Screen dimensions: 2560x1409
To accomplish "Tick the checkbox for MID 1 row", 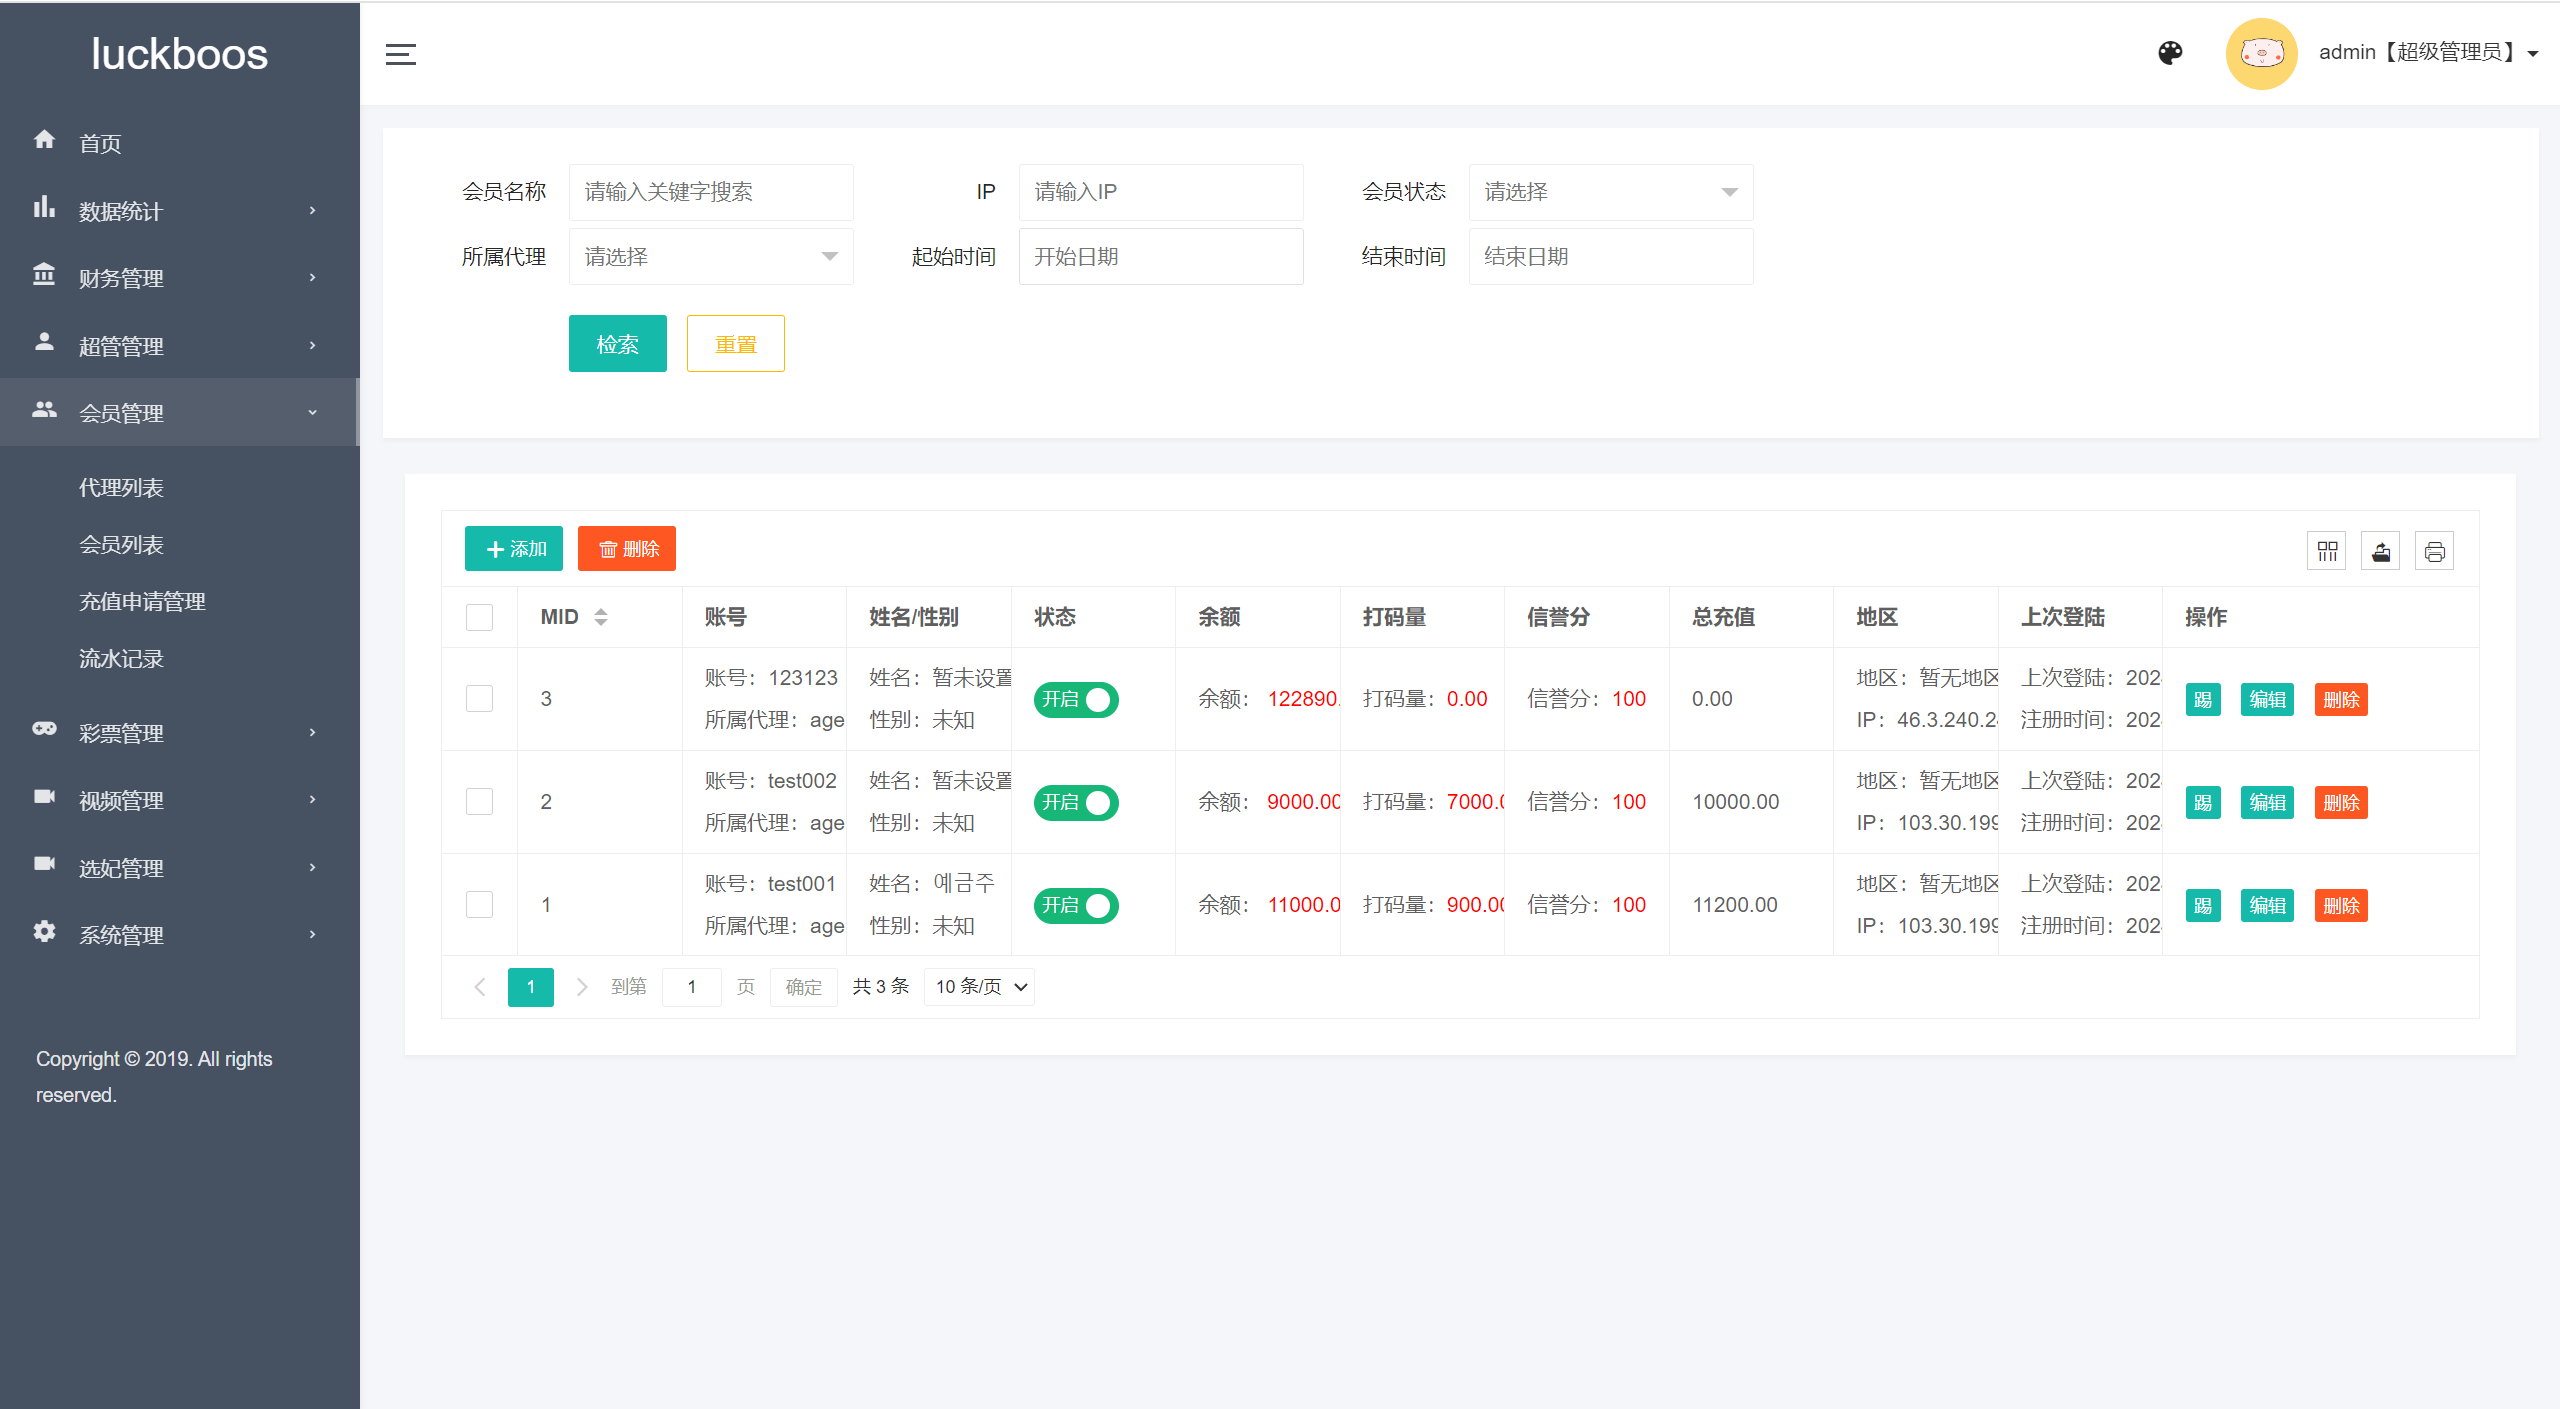I will point(479,905).
